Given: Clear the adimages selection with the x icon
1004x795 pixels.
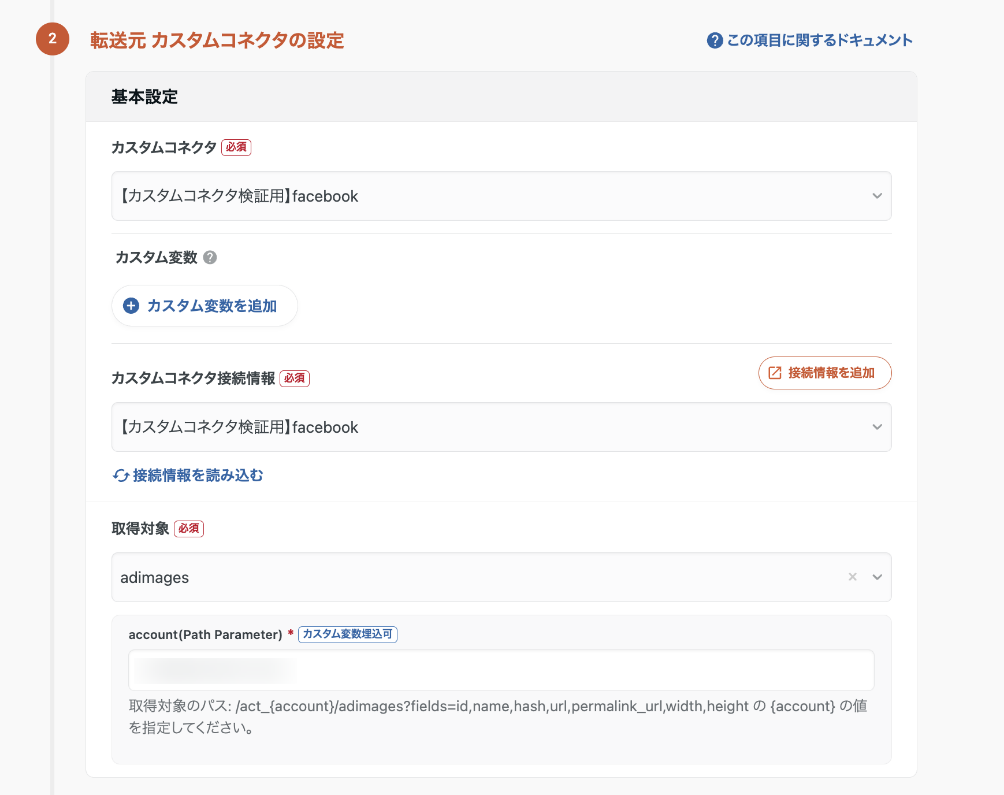Looking at the screenshot, I should point(852,577).
